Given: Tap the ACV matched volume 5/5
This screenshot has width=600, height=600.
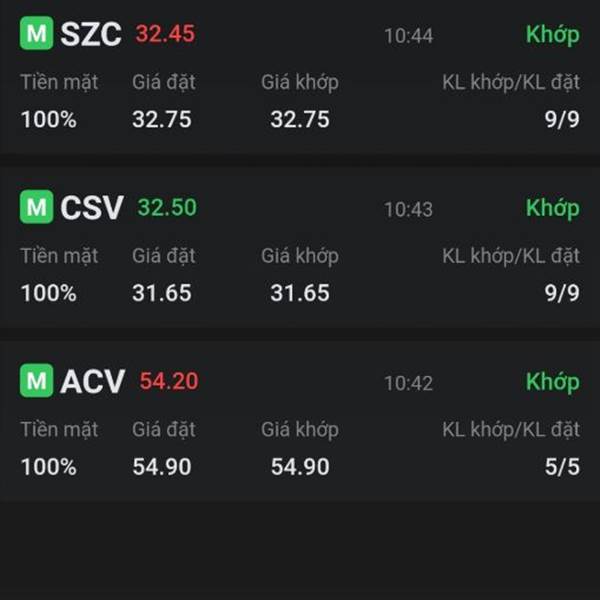Looking at the screenshot, I should click(562, 467).
